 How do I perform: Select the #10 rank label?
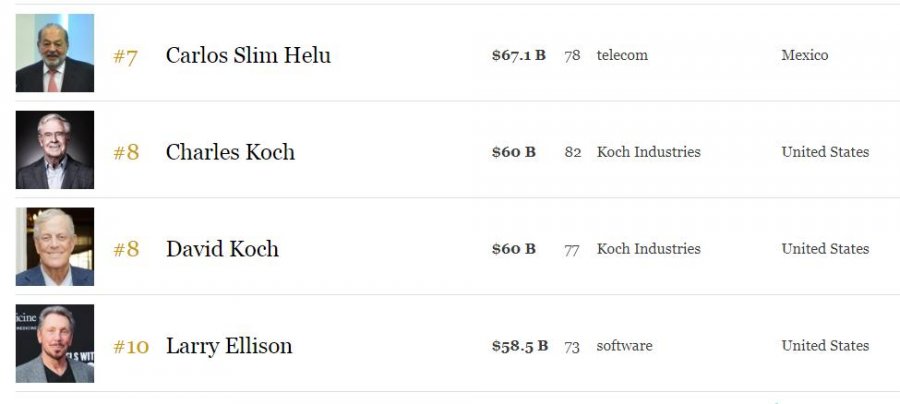pos(131,347)
